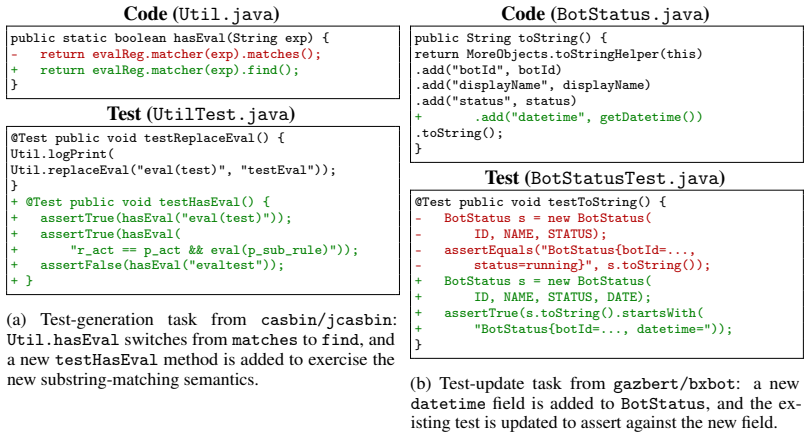Click caption (b) mentioning gazbert/bxbot
The width and height of the screenshot is (810, 438).
click(x=605, y=403)
